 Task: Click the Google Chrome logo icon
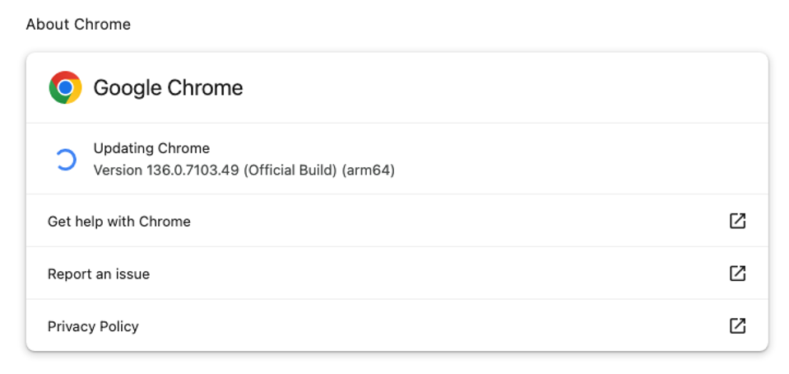[65, 88]
